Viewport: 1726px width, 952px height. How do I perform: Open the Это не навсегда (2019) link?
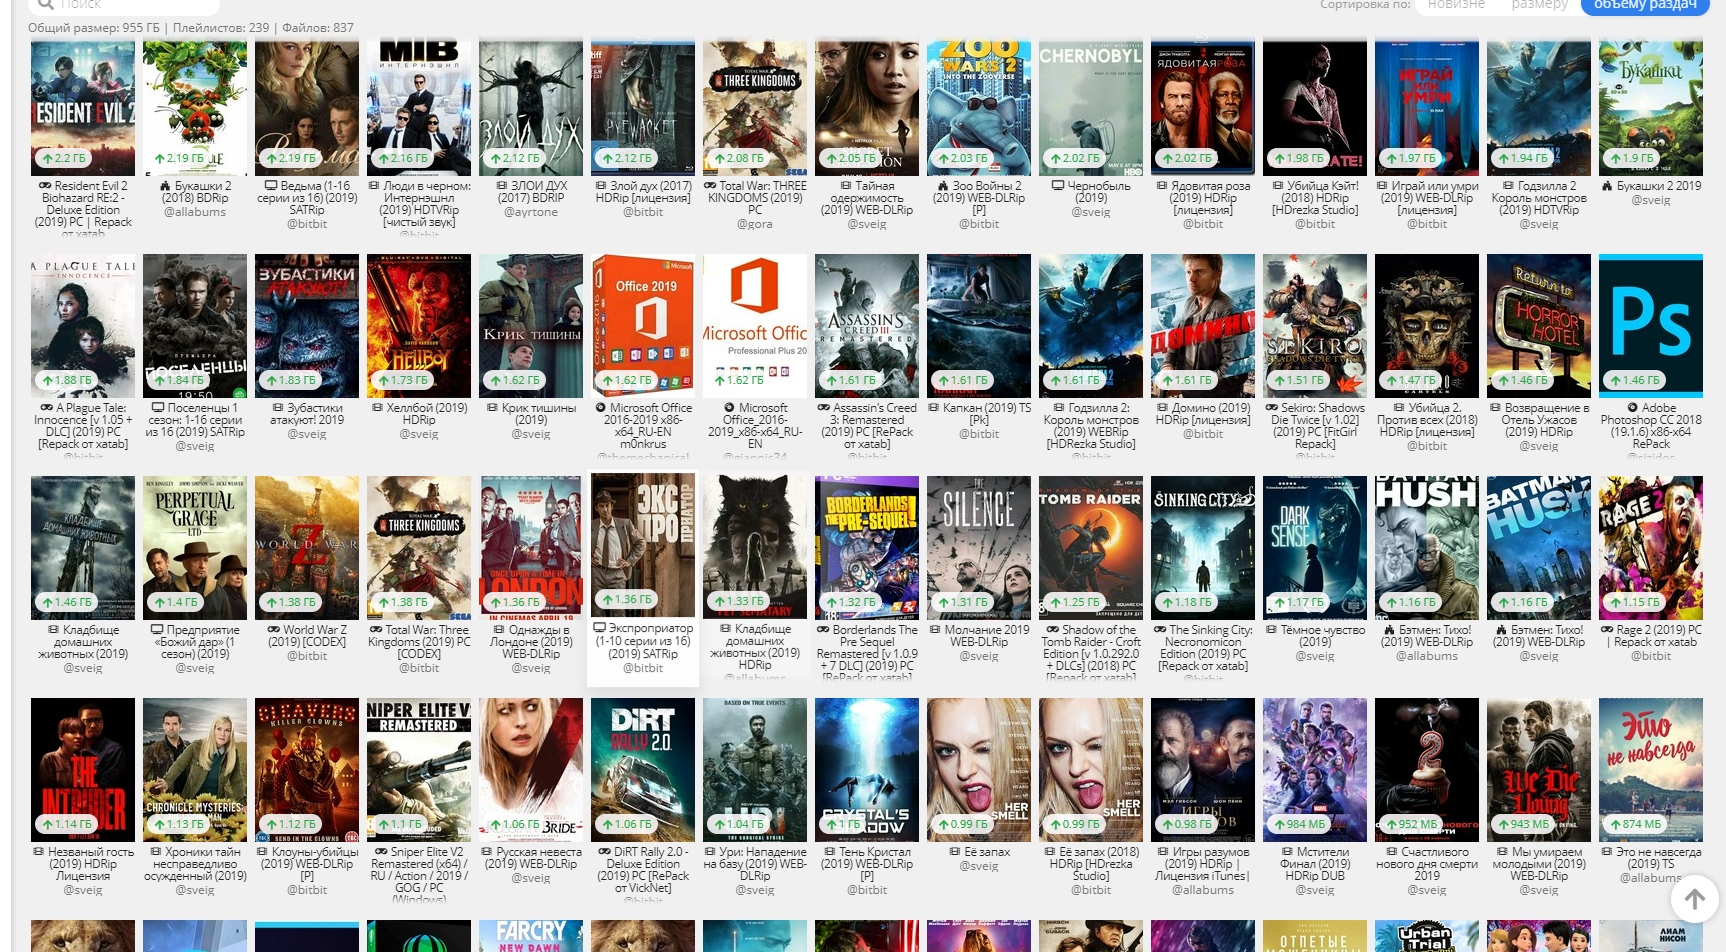[x=1651, y=858]
